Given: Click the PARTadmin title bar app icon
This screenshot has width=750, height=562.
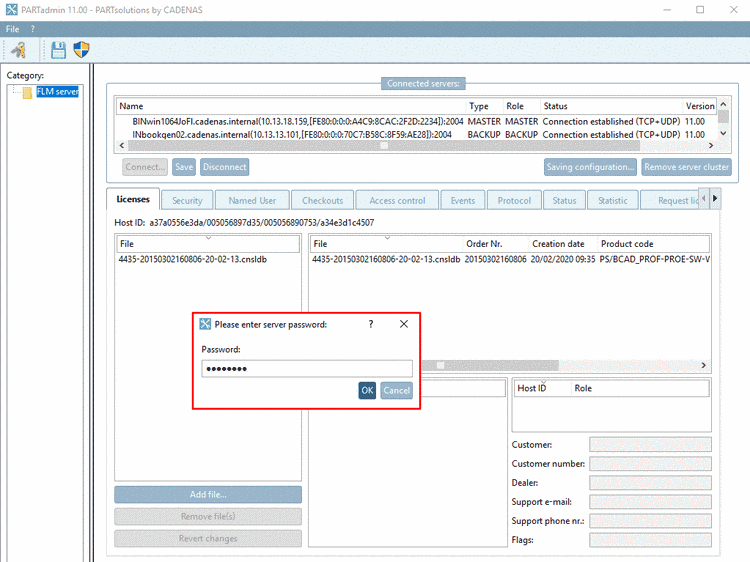Looking at the screenshot, I should coord(11,10).
